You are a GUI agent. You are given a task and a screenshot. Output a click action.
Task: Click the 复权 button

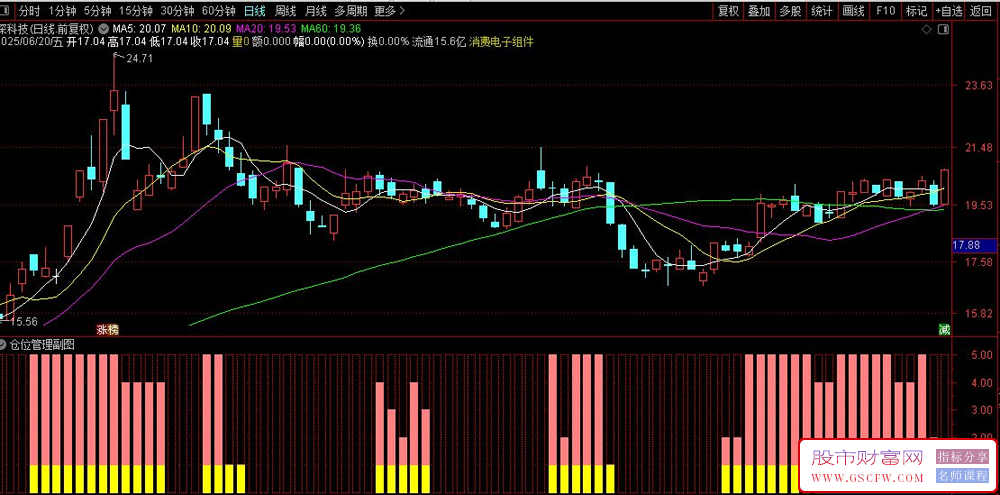(x=728, y=11)
